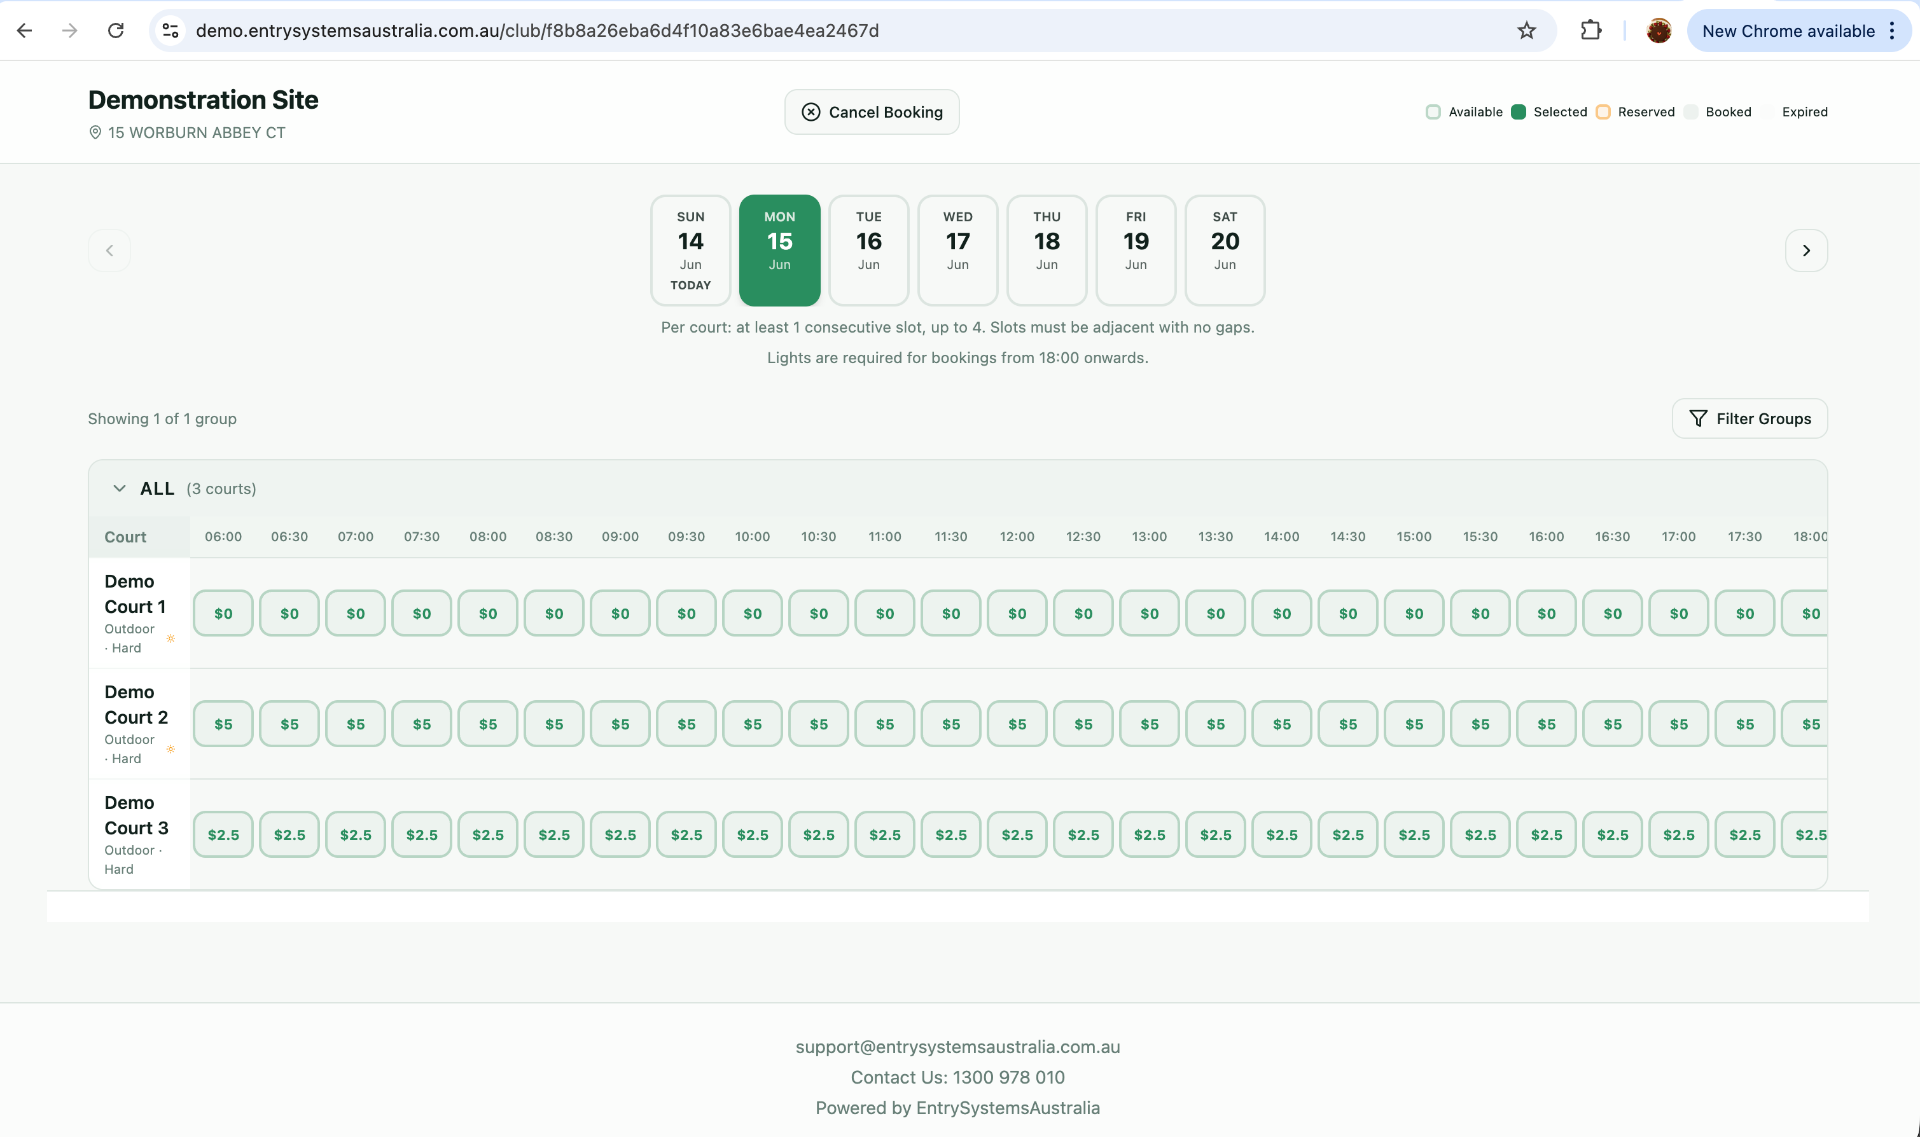Screen dimensions: 1920x1137
Task: Reload the page
Action: pos(116,31)
